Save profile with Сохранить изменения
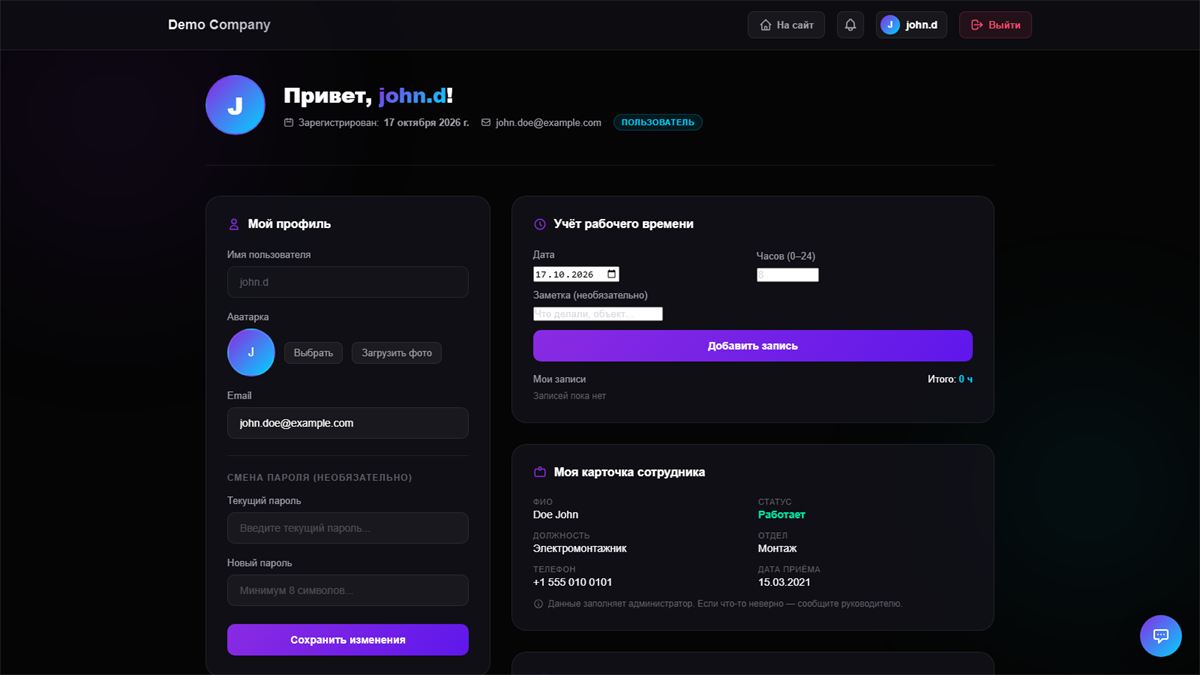The width and height of the screenshot is (1200, 675). point(348,640)
